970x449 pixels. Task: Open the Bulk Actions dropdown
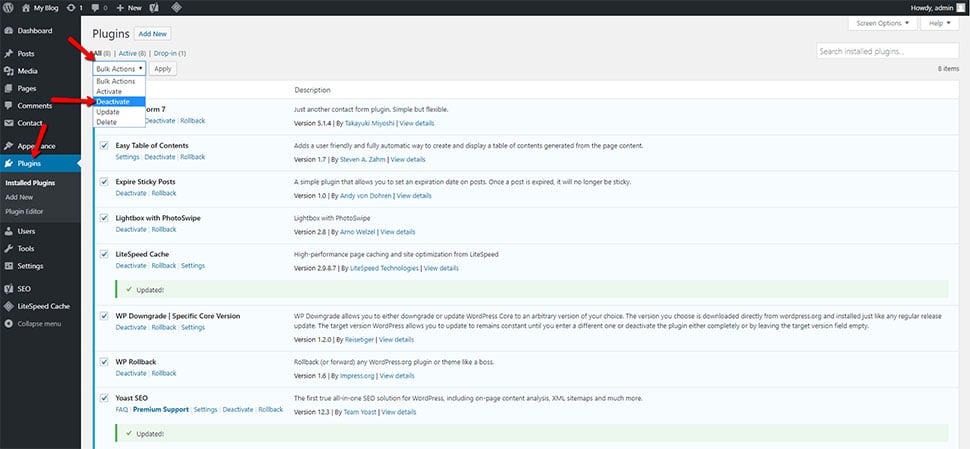click(x=119, y=69)
